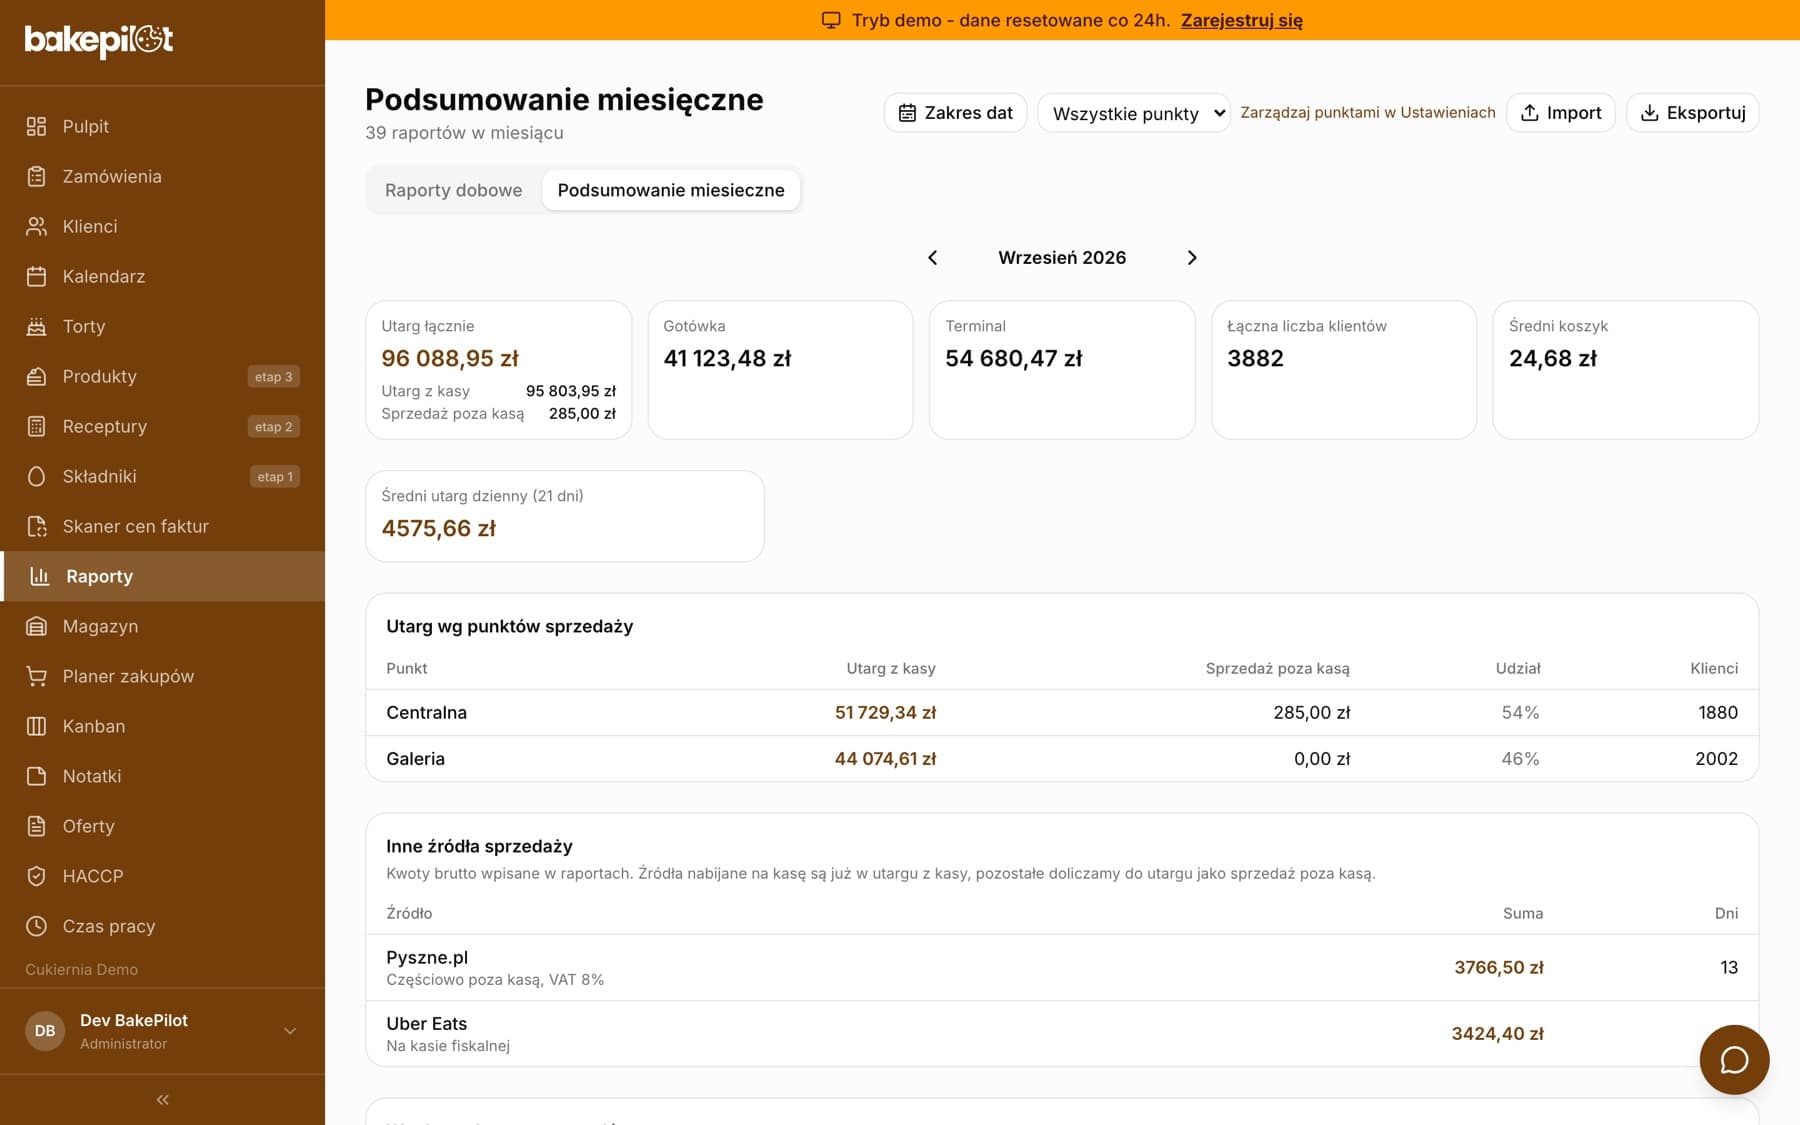Follow the Zarejestruj się link
1800x1125 pixels.
pos(1242,20)
